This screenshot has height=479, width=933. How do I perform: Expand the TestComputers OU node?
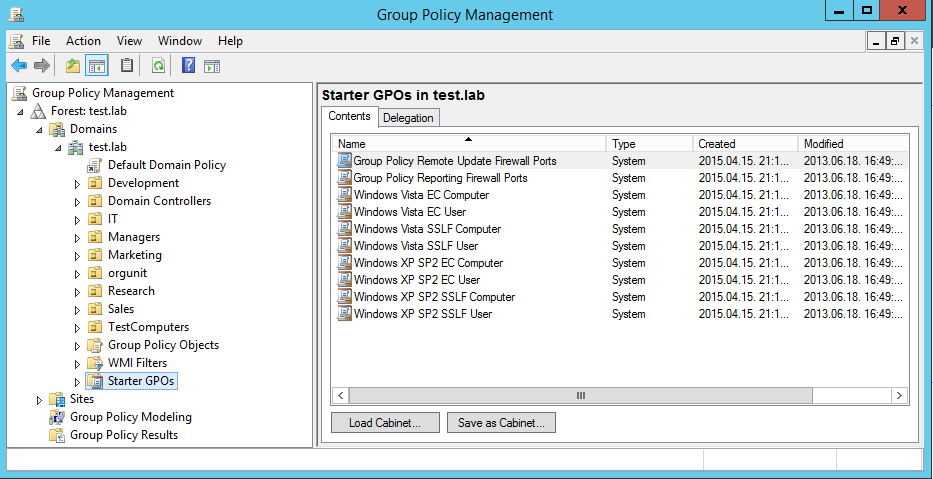point(77,328)
